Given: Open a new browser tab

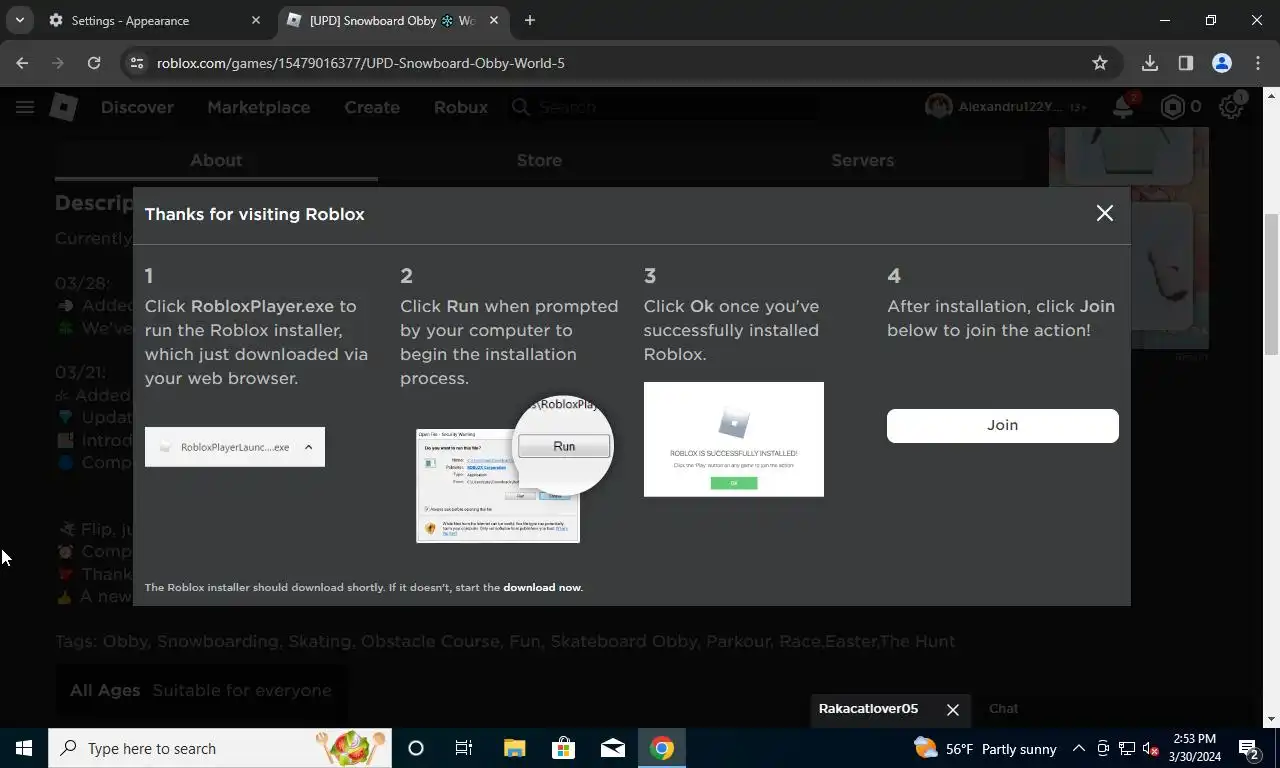Looking at the screenshot, I should (530, 20).
